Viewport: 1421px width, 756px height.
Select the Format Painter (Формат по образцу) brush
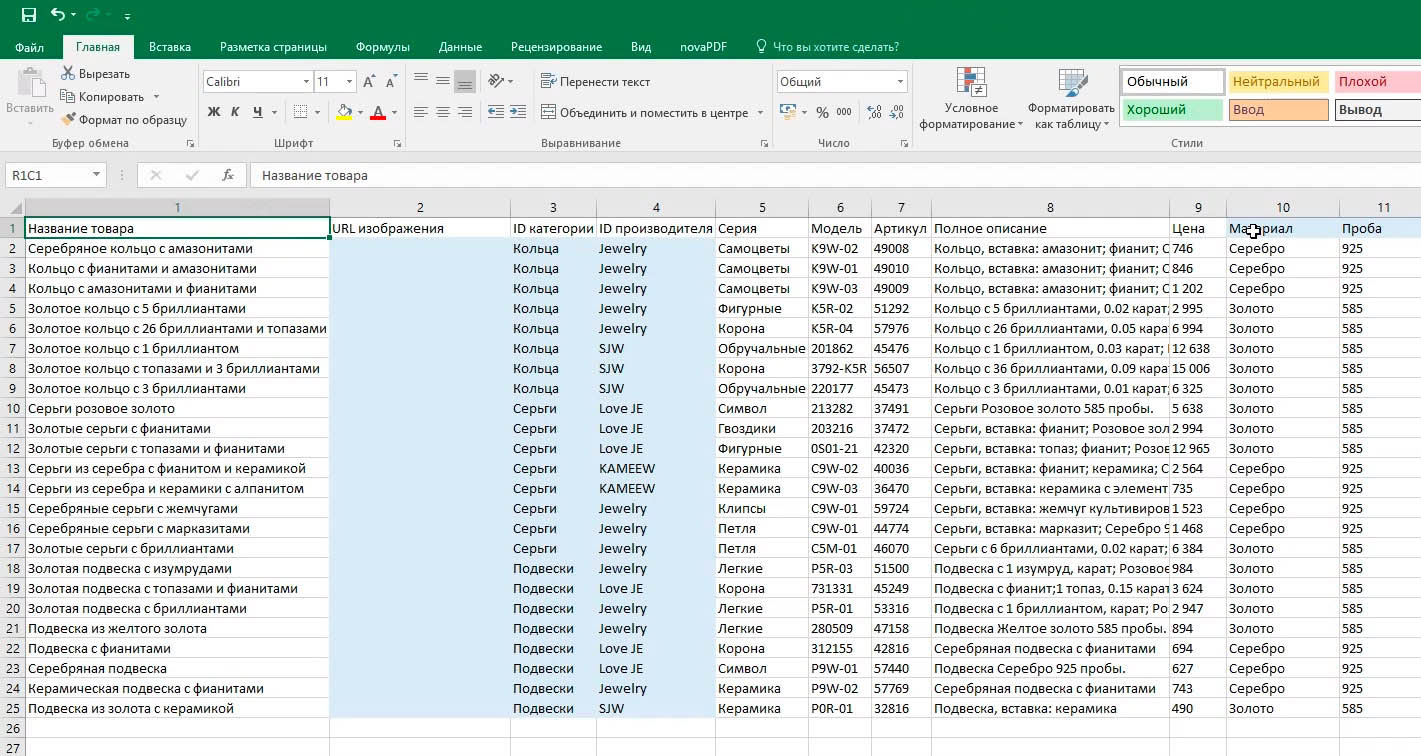68,120
